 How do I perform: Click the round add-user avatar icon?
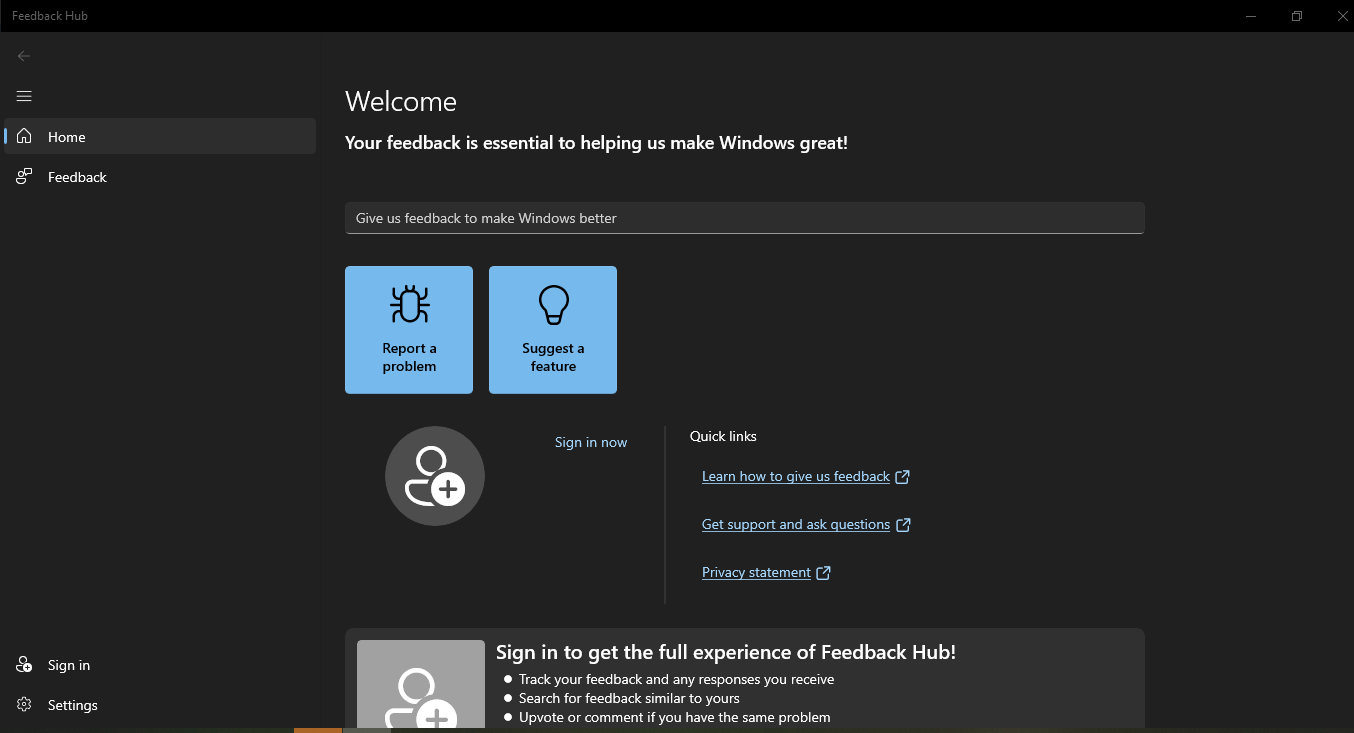(435, 476)
